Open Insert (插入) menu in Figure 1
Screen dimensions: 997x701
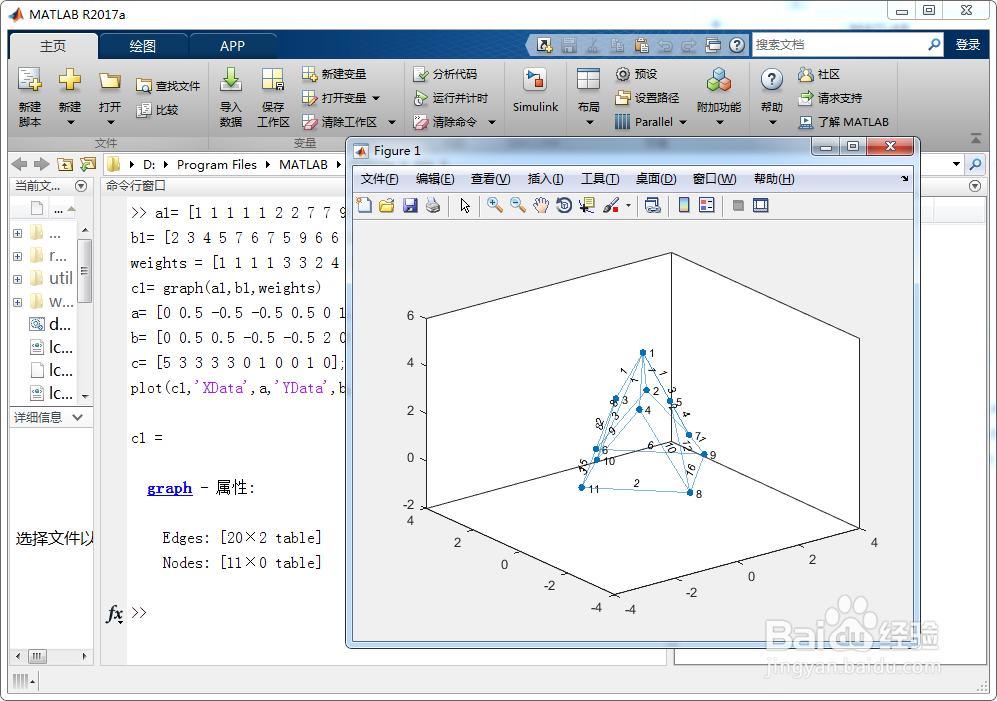[x=545, y=179]
